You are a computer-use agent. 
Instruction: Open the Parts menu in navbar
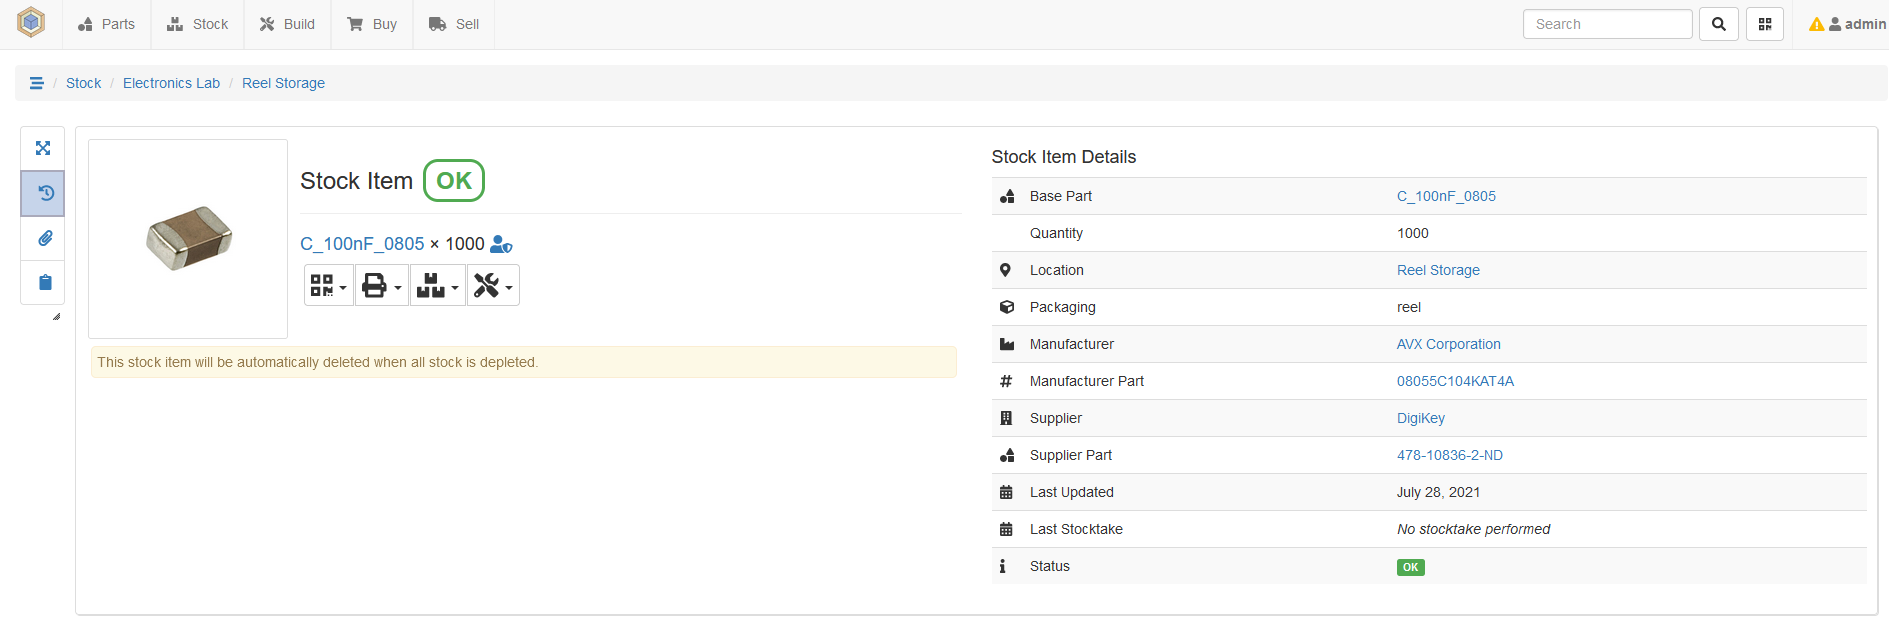(x=106, y=24)
